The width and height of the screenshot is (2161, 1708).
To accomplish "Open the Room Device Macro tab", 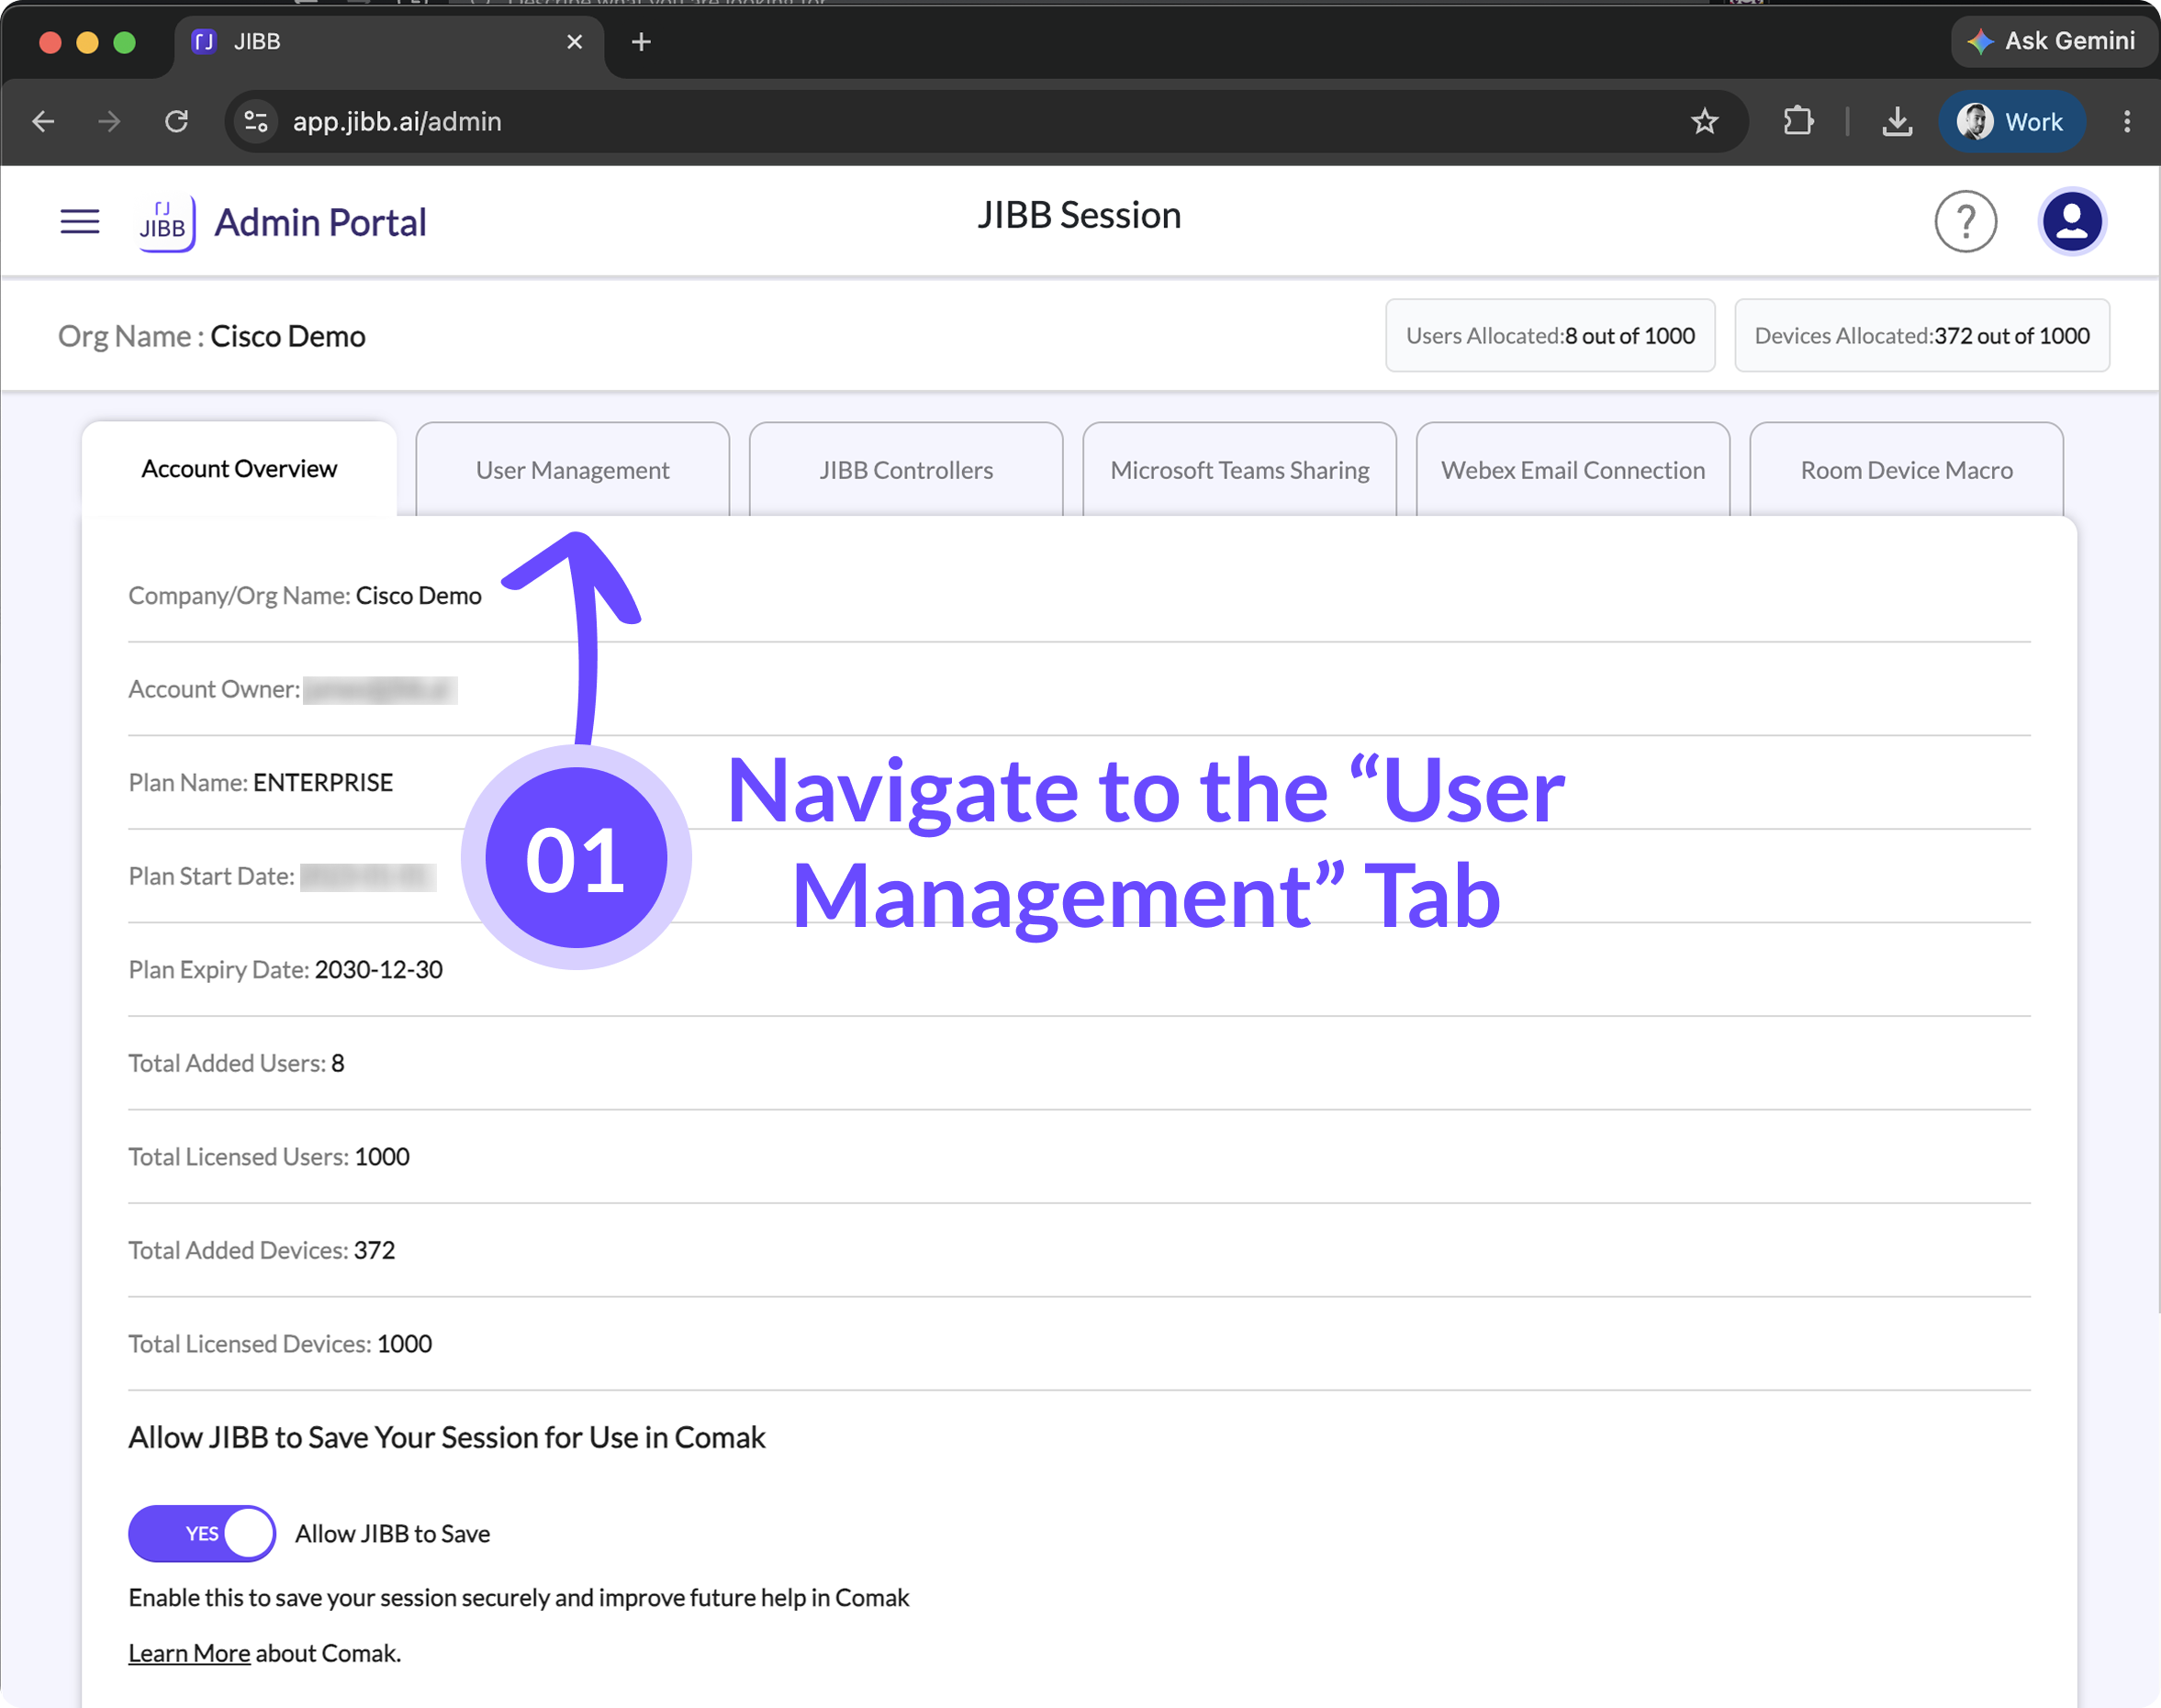I will coord(1906,470).
